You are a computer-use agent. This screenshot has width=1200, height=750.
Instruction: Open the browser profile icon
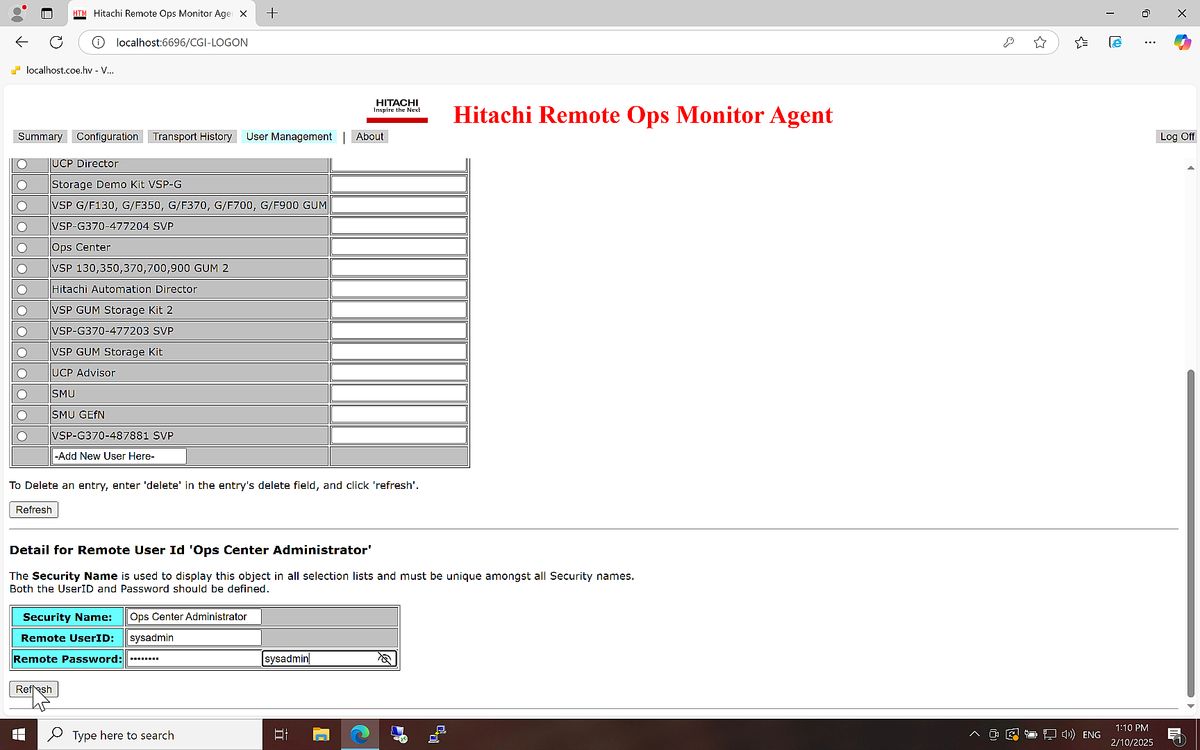click(x=17, y=14)
